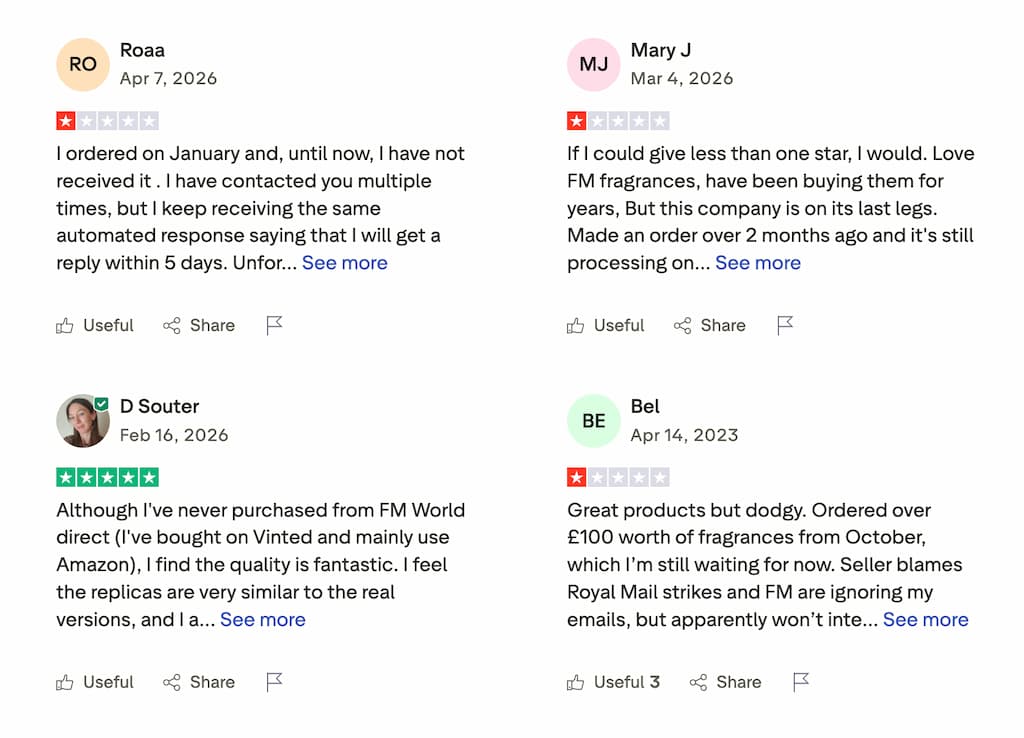Click the one-star rating on Mary J's review
1024x738 pixels.
pos(618,120)
